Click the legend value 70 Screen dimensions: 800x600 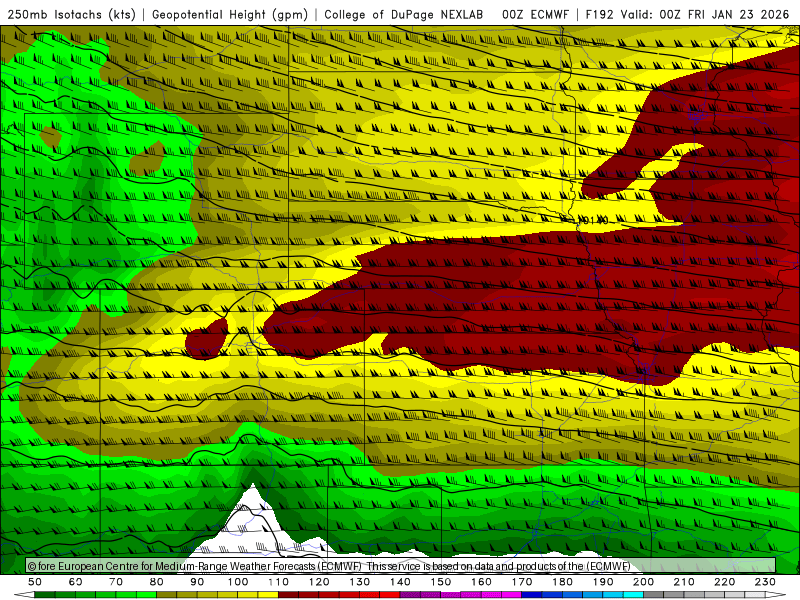pos(116,582)
